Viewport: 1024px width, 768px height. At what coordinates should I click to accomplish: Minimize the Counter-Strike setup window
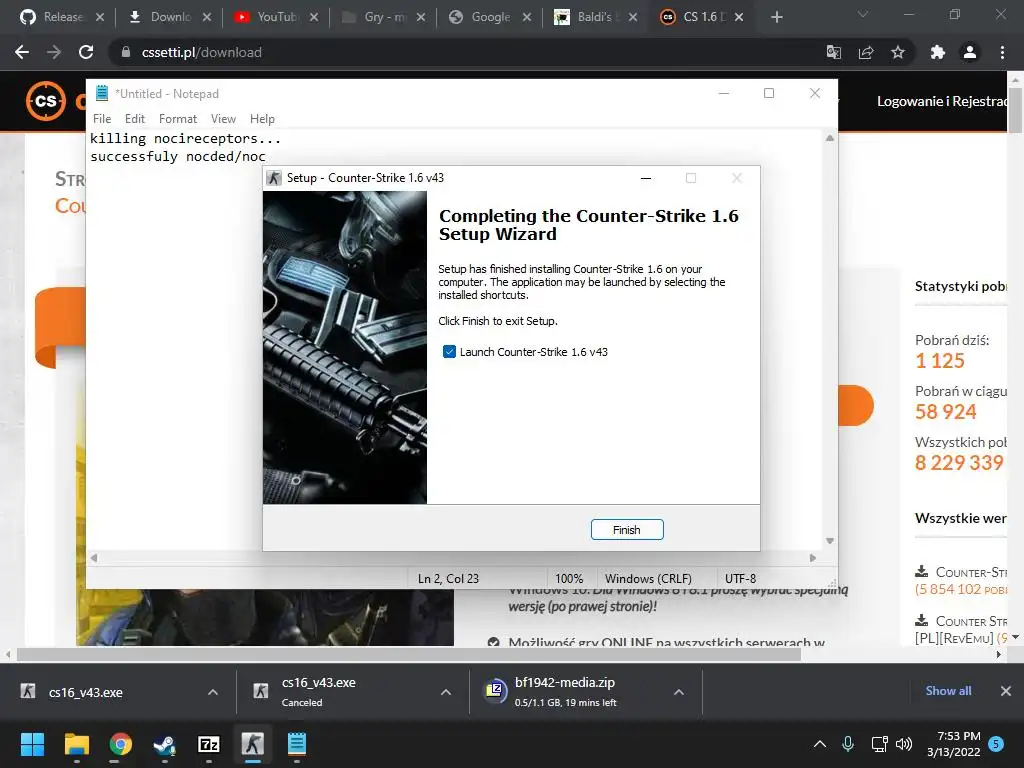point(646,178)
